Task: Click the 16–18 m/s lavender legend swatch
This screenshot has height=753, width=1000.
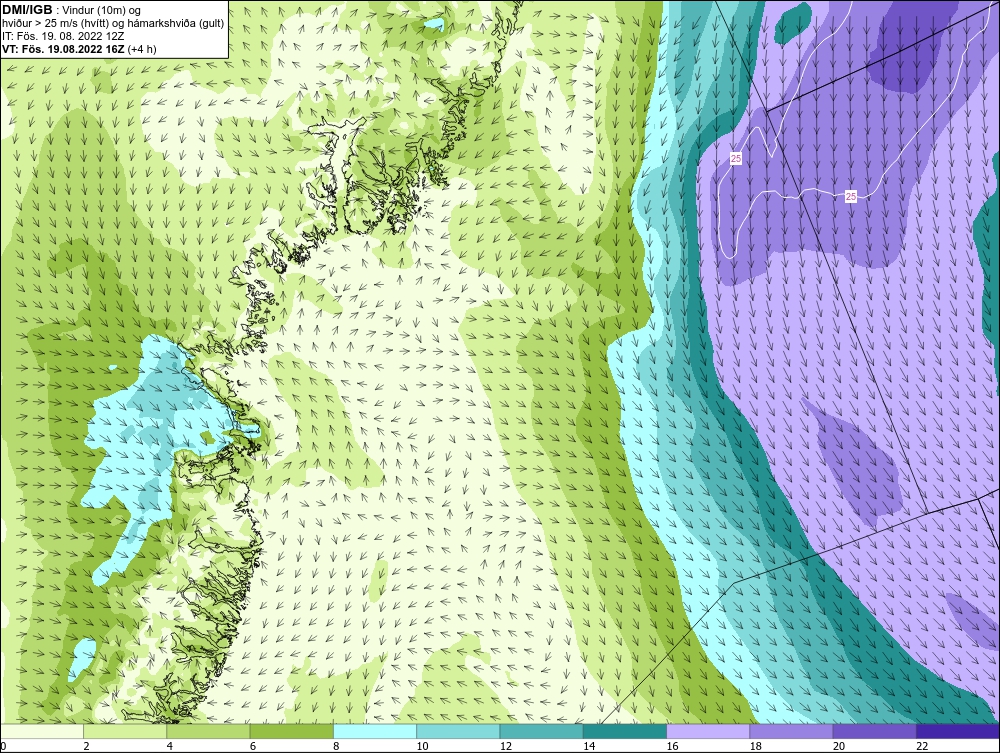Action: coord(708,731)
